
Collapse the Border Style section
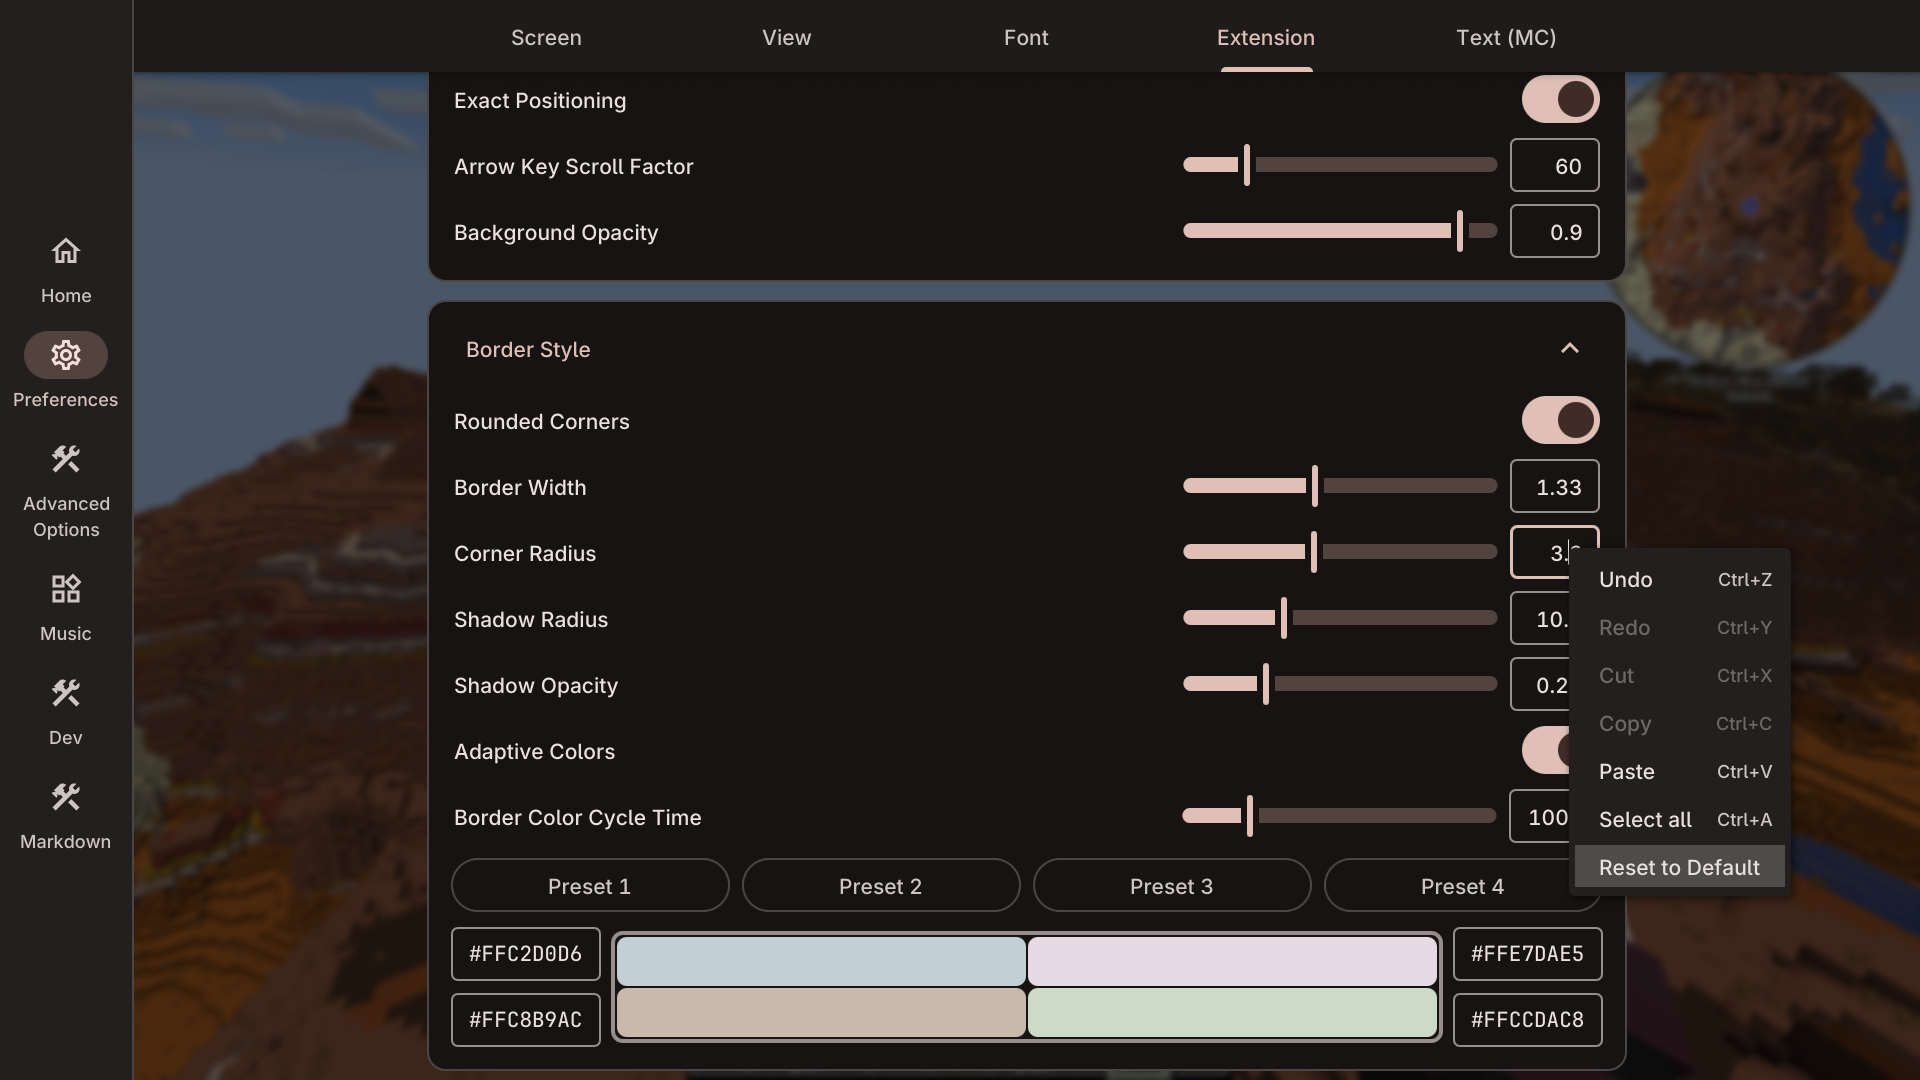[x=1570, y=348]
